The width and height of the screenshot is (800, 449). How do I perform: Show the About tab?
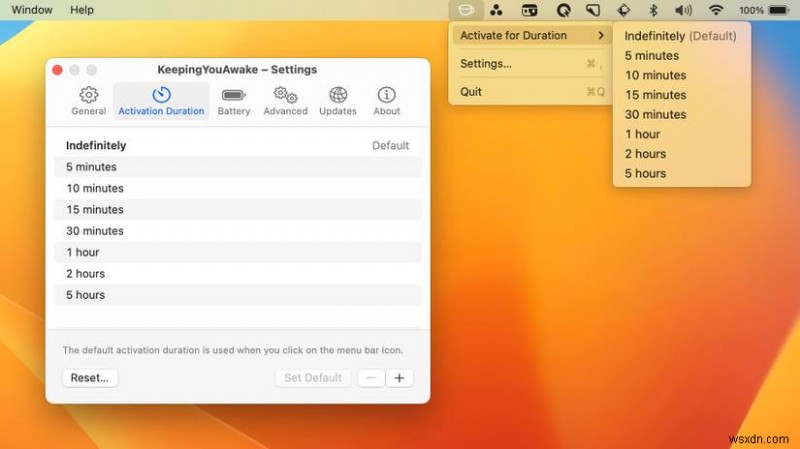386,101
